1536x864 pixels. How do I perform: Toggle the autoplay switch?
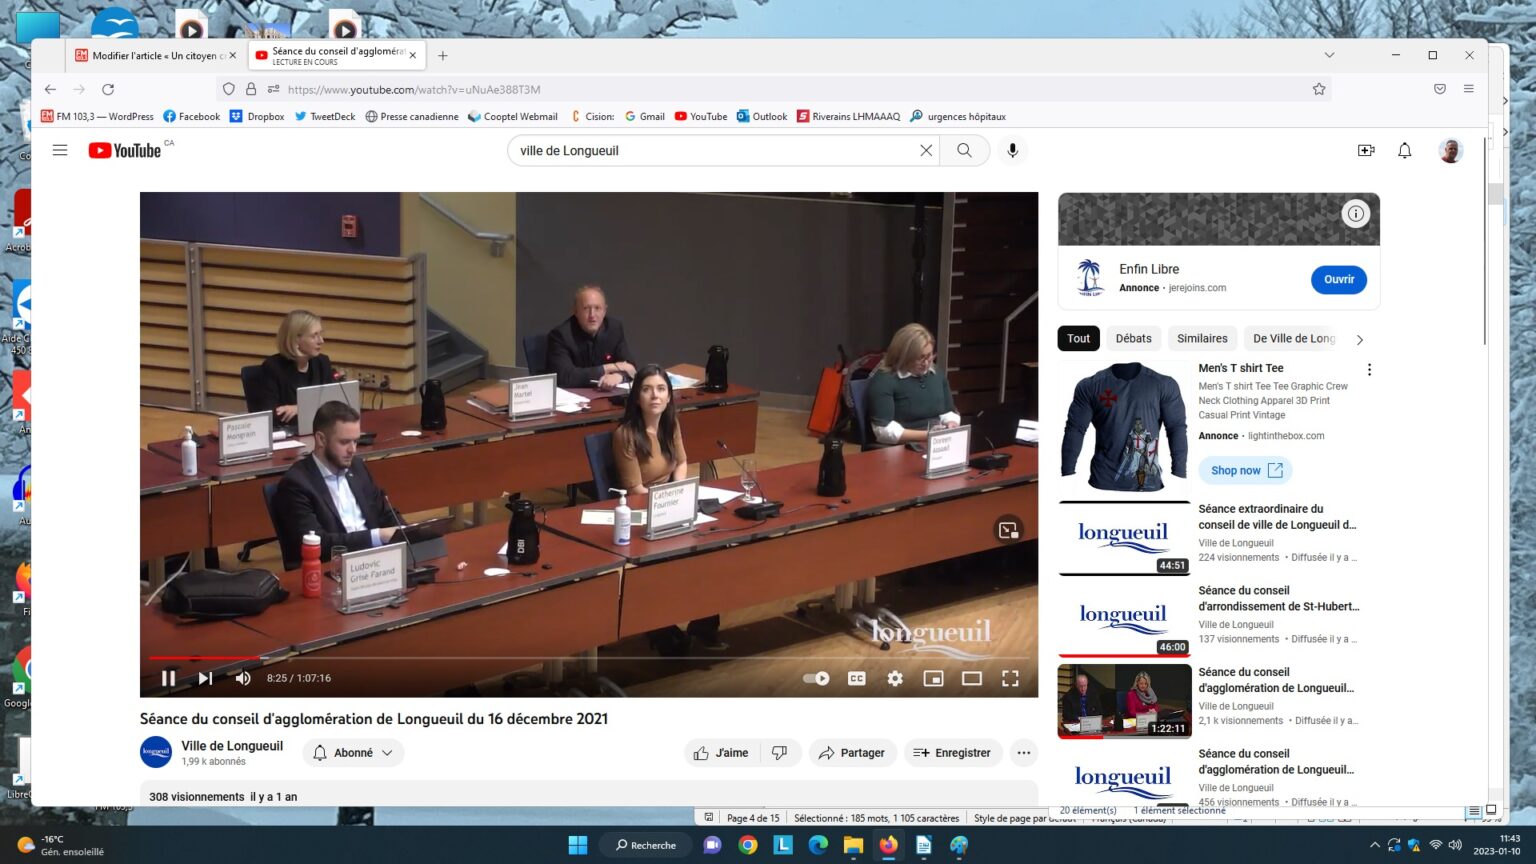click(816, 678)
